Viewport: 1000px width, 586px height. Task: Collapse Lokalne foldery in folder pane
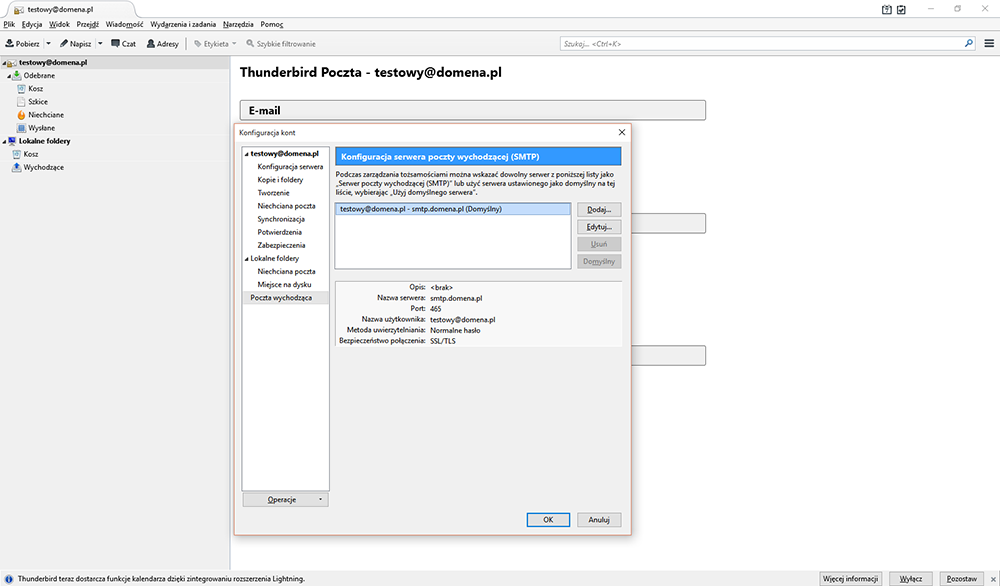tap(4, 142)
